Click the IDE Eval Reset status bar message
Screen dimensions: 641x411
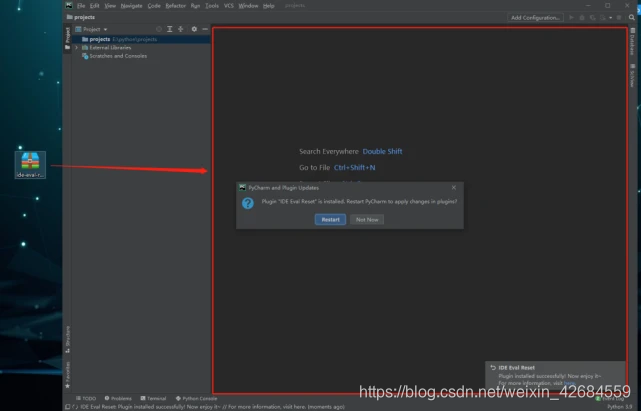(213, 407)
